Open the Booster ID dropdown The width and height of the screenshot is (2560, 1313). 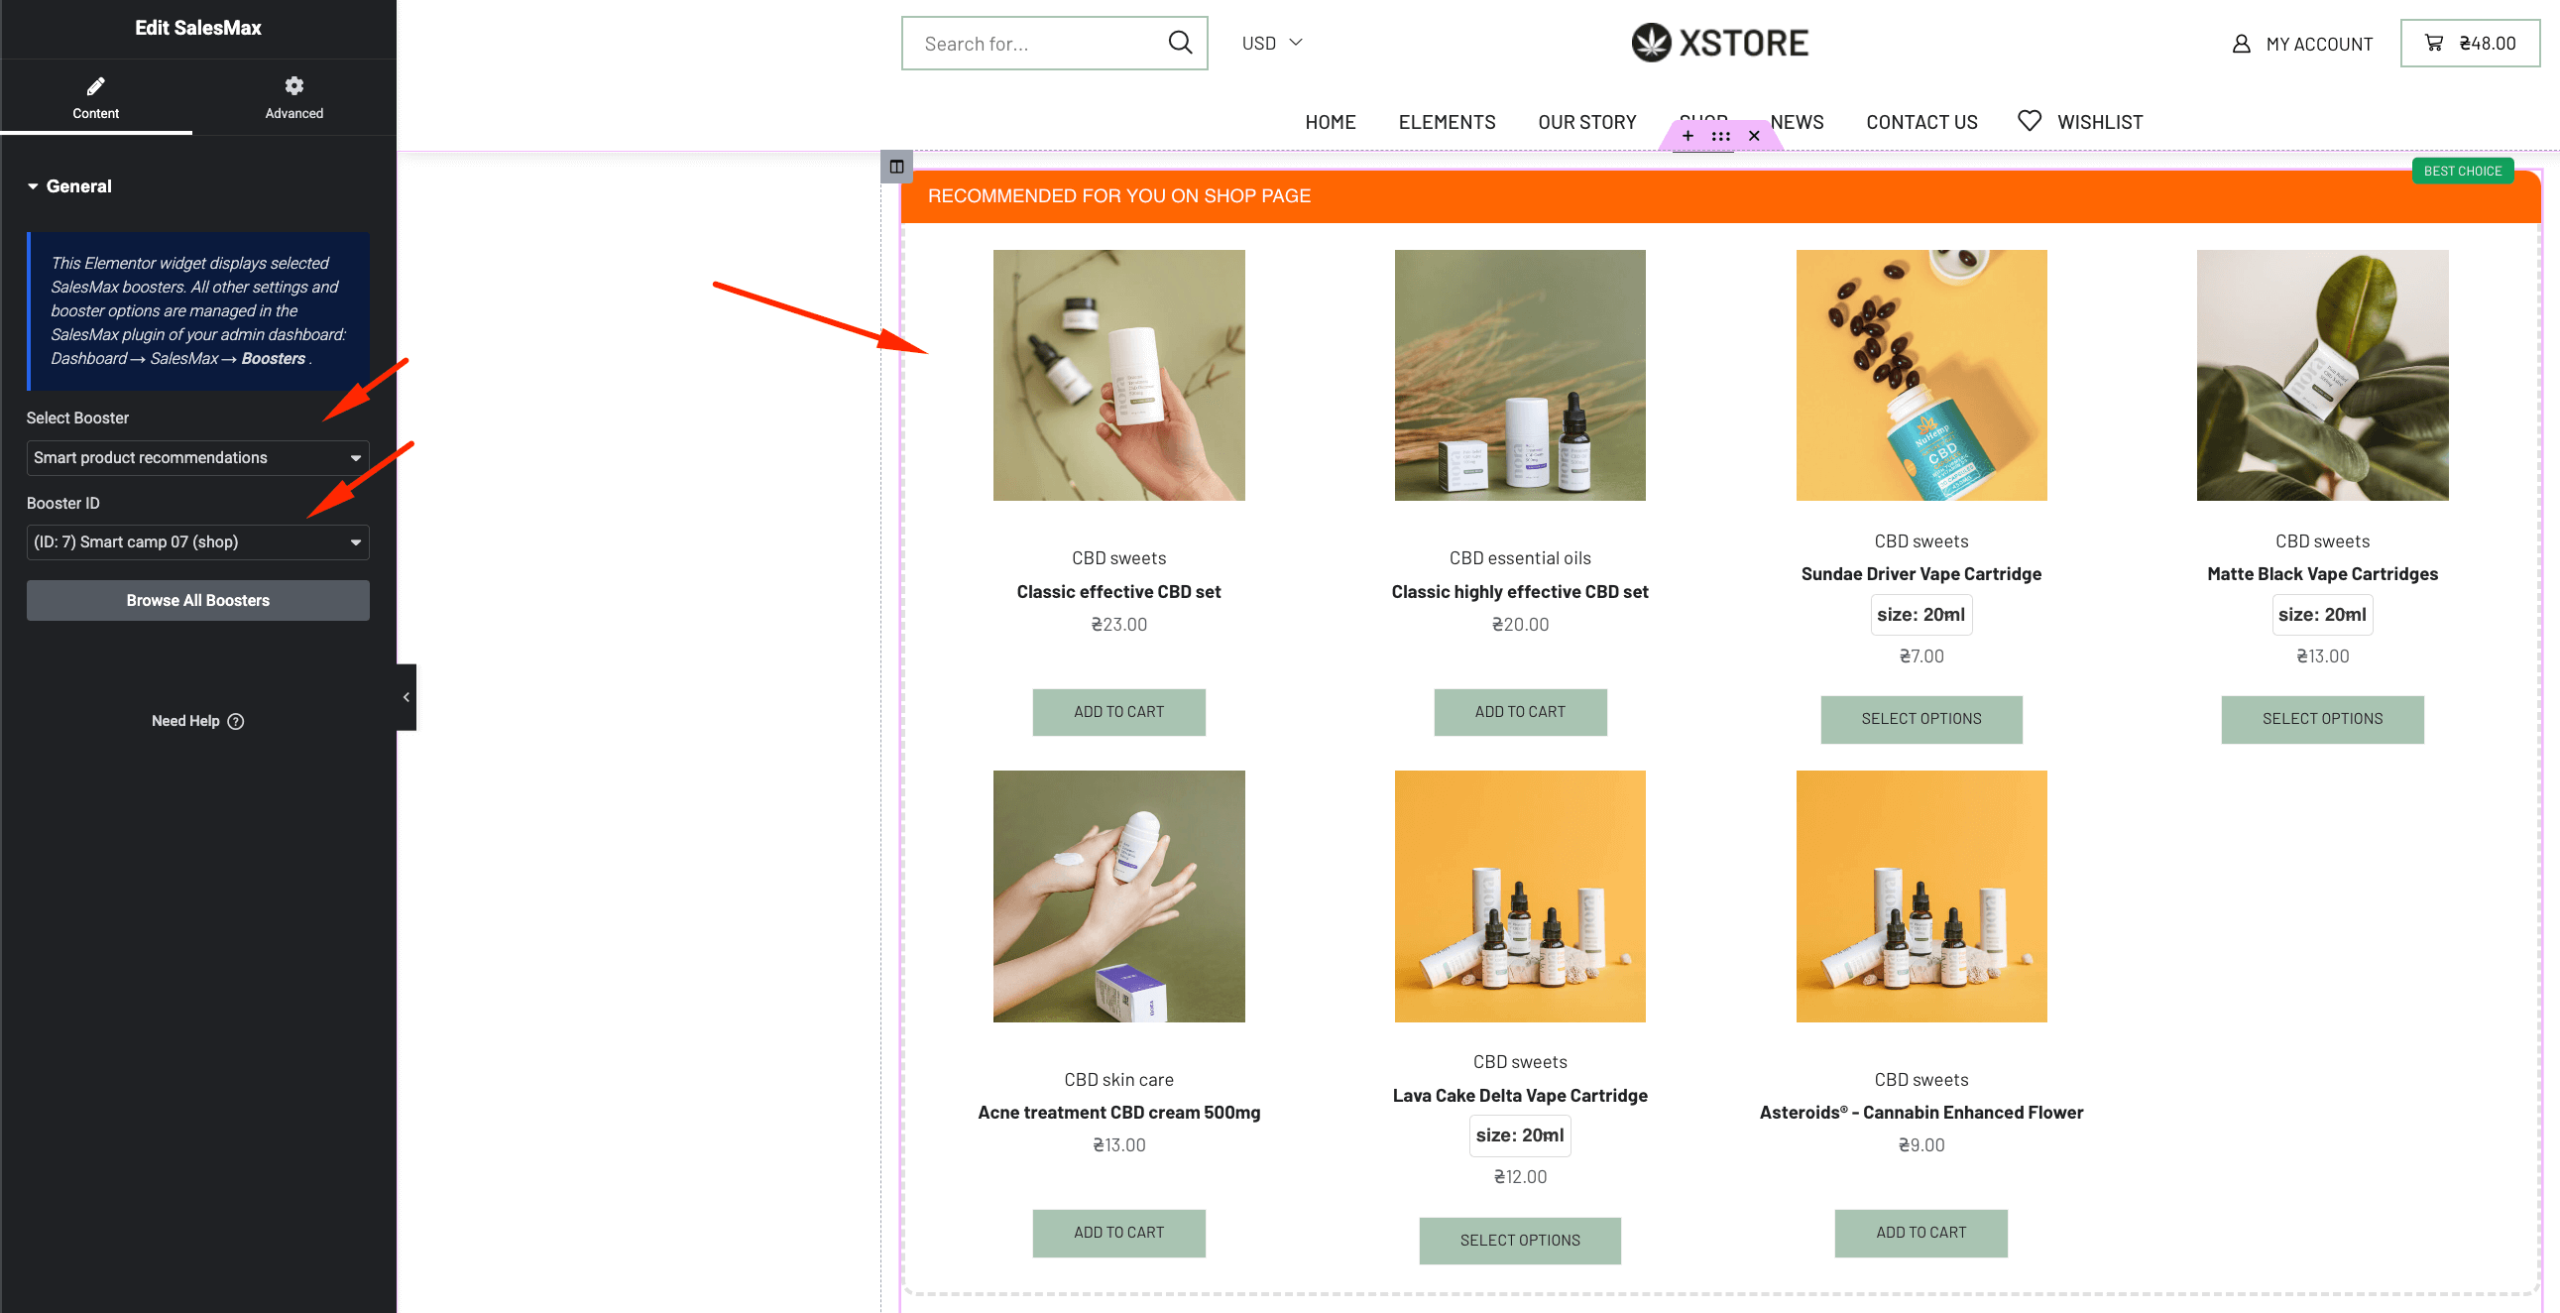pos(197,542)
